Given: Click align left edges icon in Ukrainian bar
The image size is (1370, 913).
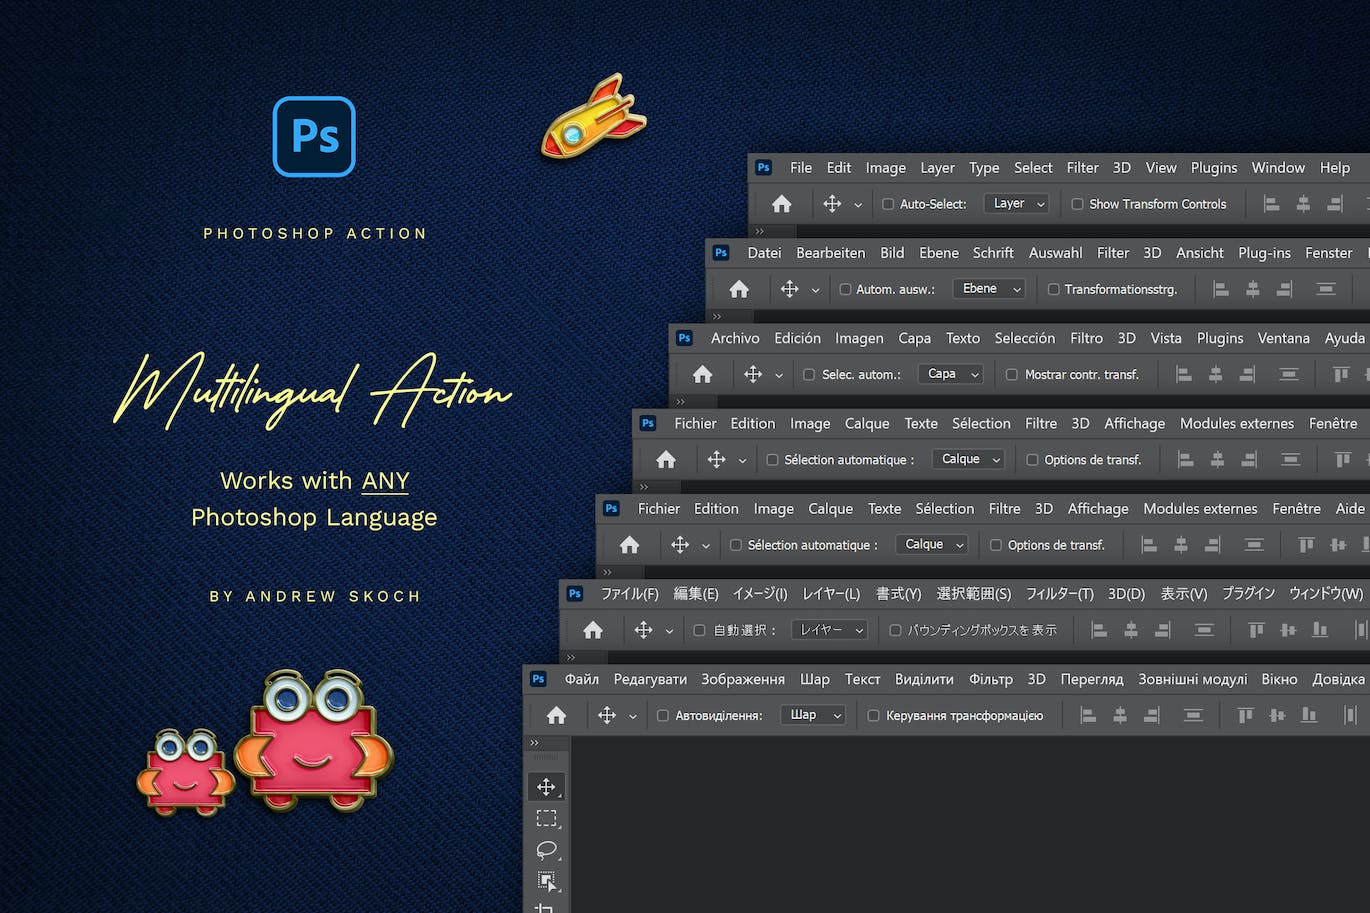Looking at the screenshot, I should click(1088, 715).
